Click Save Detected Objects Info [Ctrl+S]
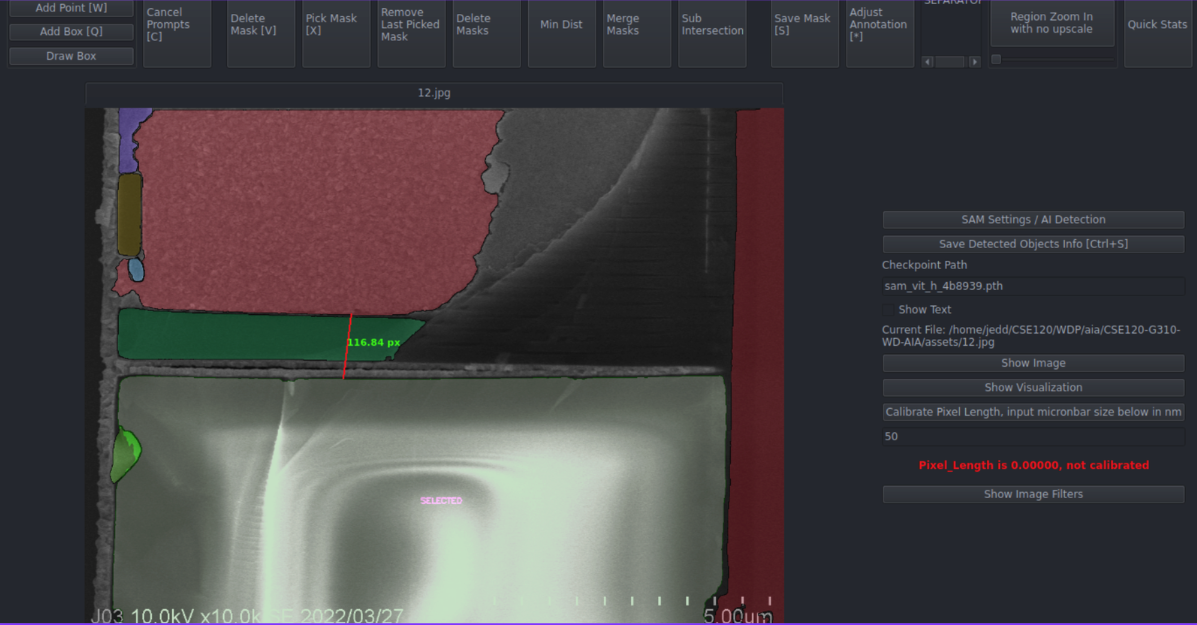The width and height of the screenshot is (1197, 625). (1033, 244)
